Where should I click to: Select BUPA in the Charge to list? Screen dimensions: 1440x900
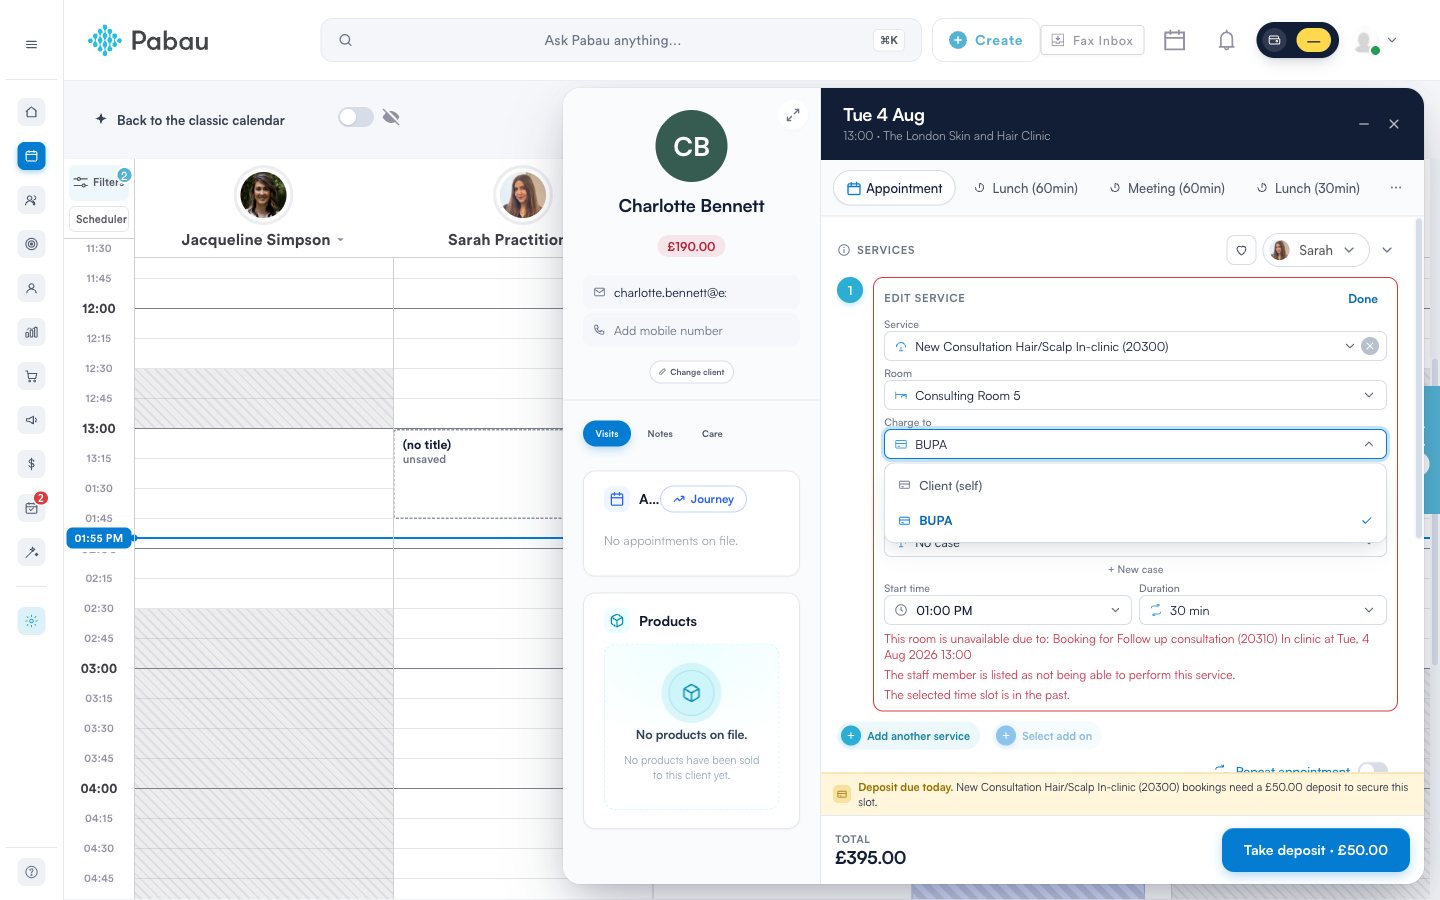(1135, 521)
